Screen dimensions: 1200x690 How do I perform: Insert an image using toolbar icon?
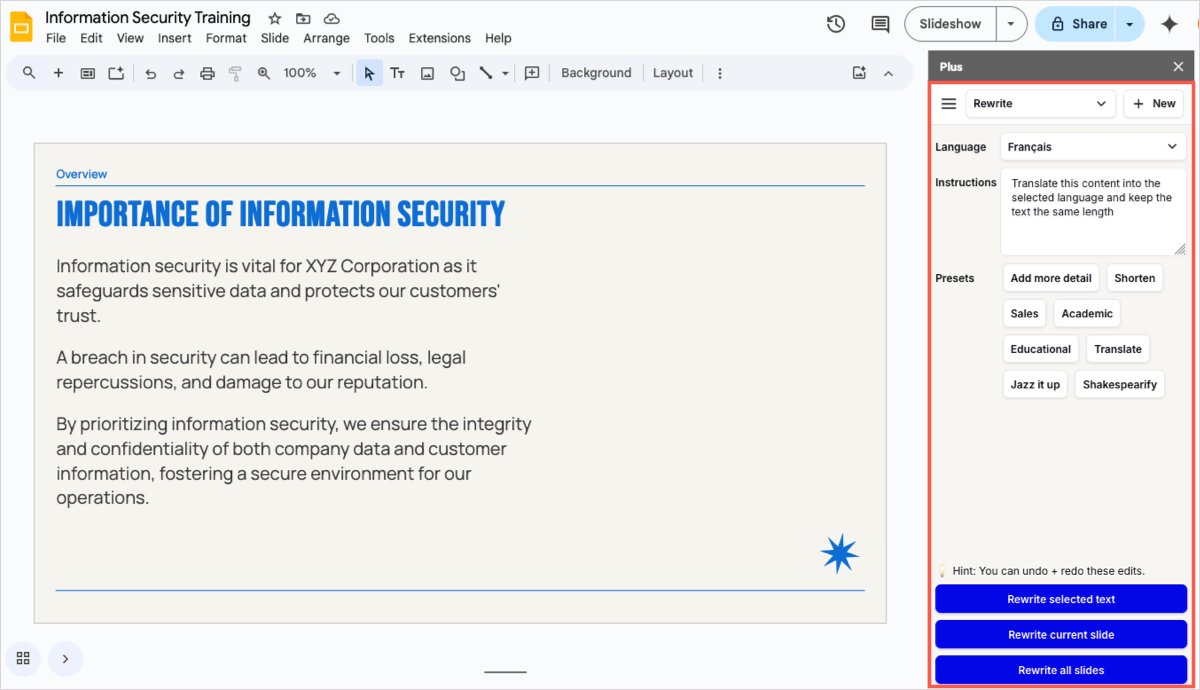pos(428,73)
